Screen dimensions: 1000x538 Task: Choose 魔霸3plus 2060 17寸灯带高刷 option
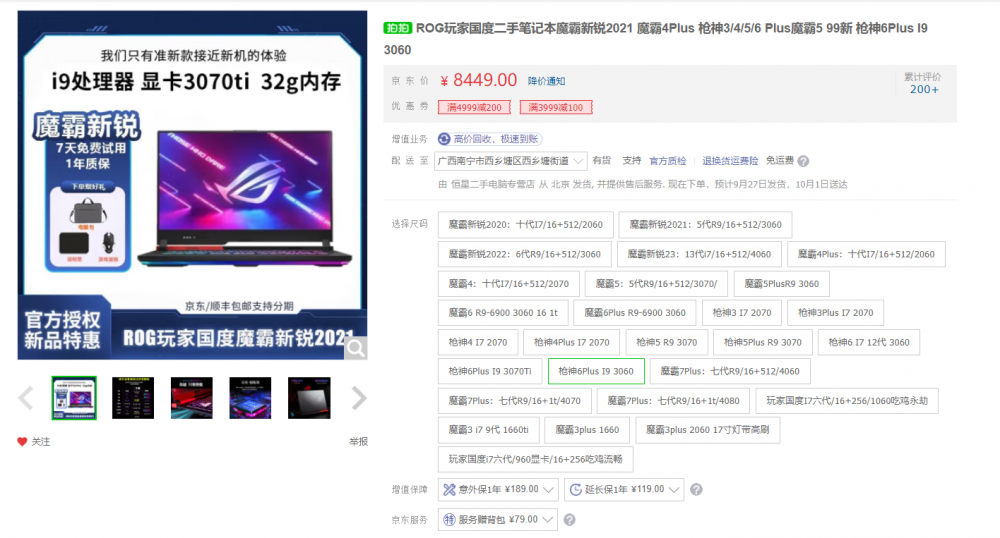click(x=707, y=430)
